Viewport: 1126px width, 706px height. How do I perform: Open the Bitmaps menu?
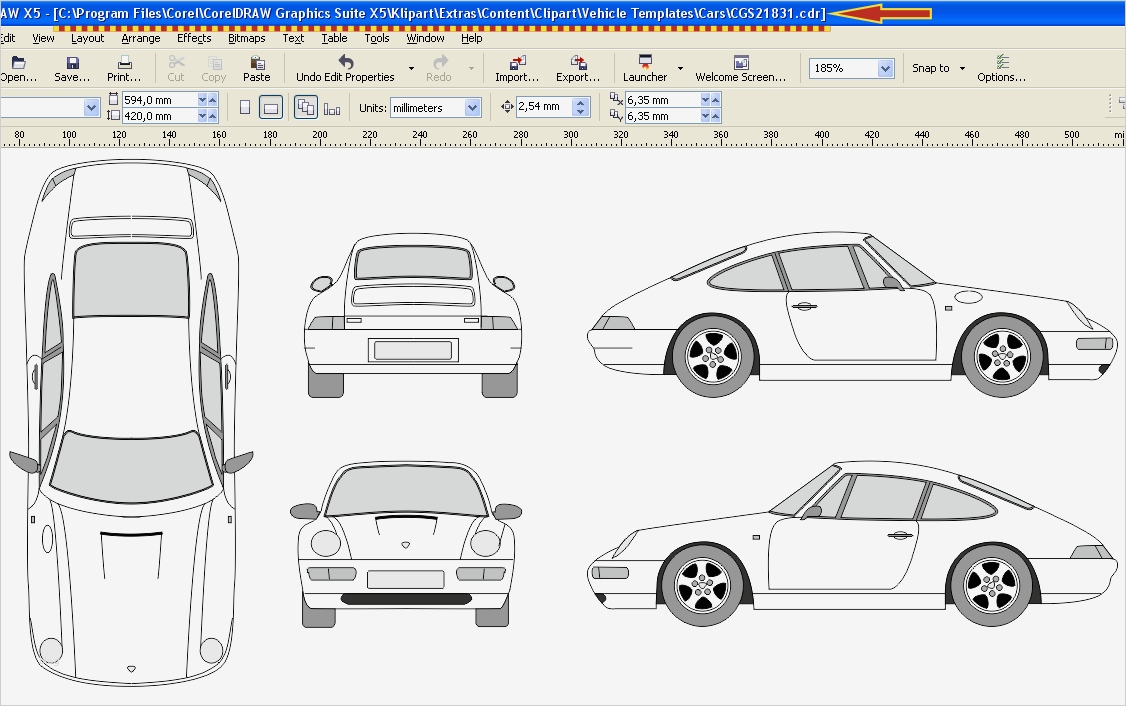[246, 38]
